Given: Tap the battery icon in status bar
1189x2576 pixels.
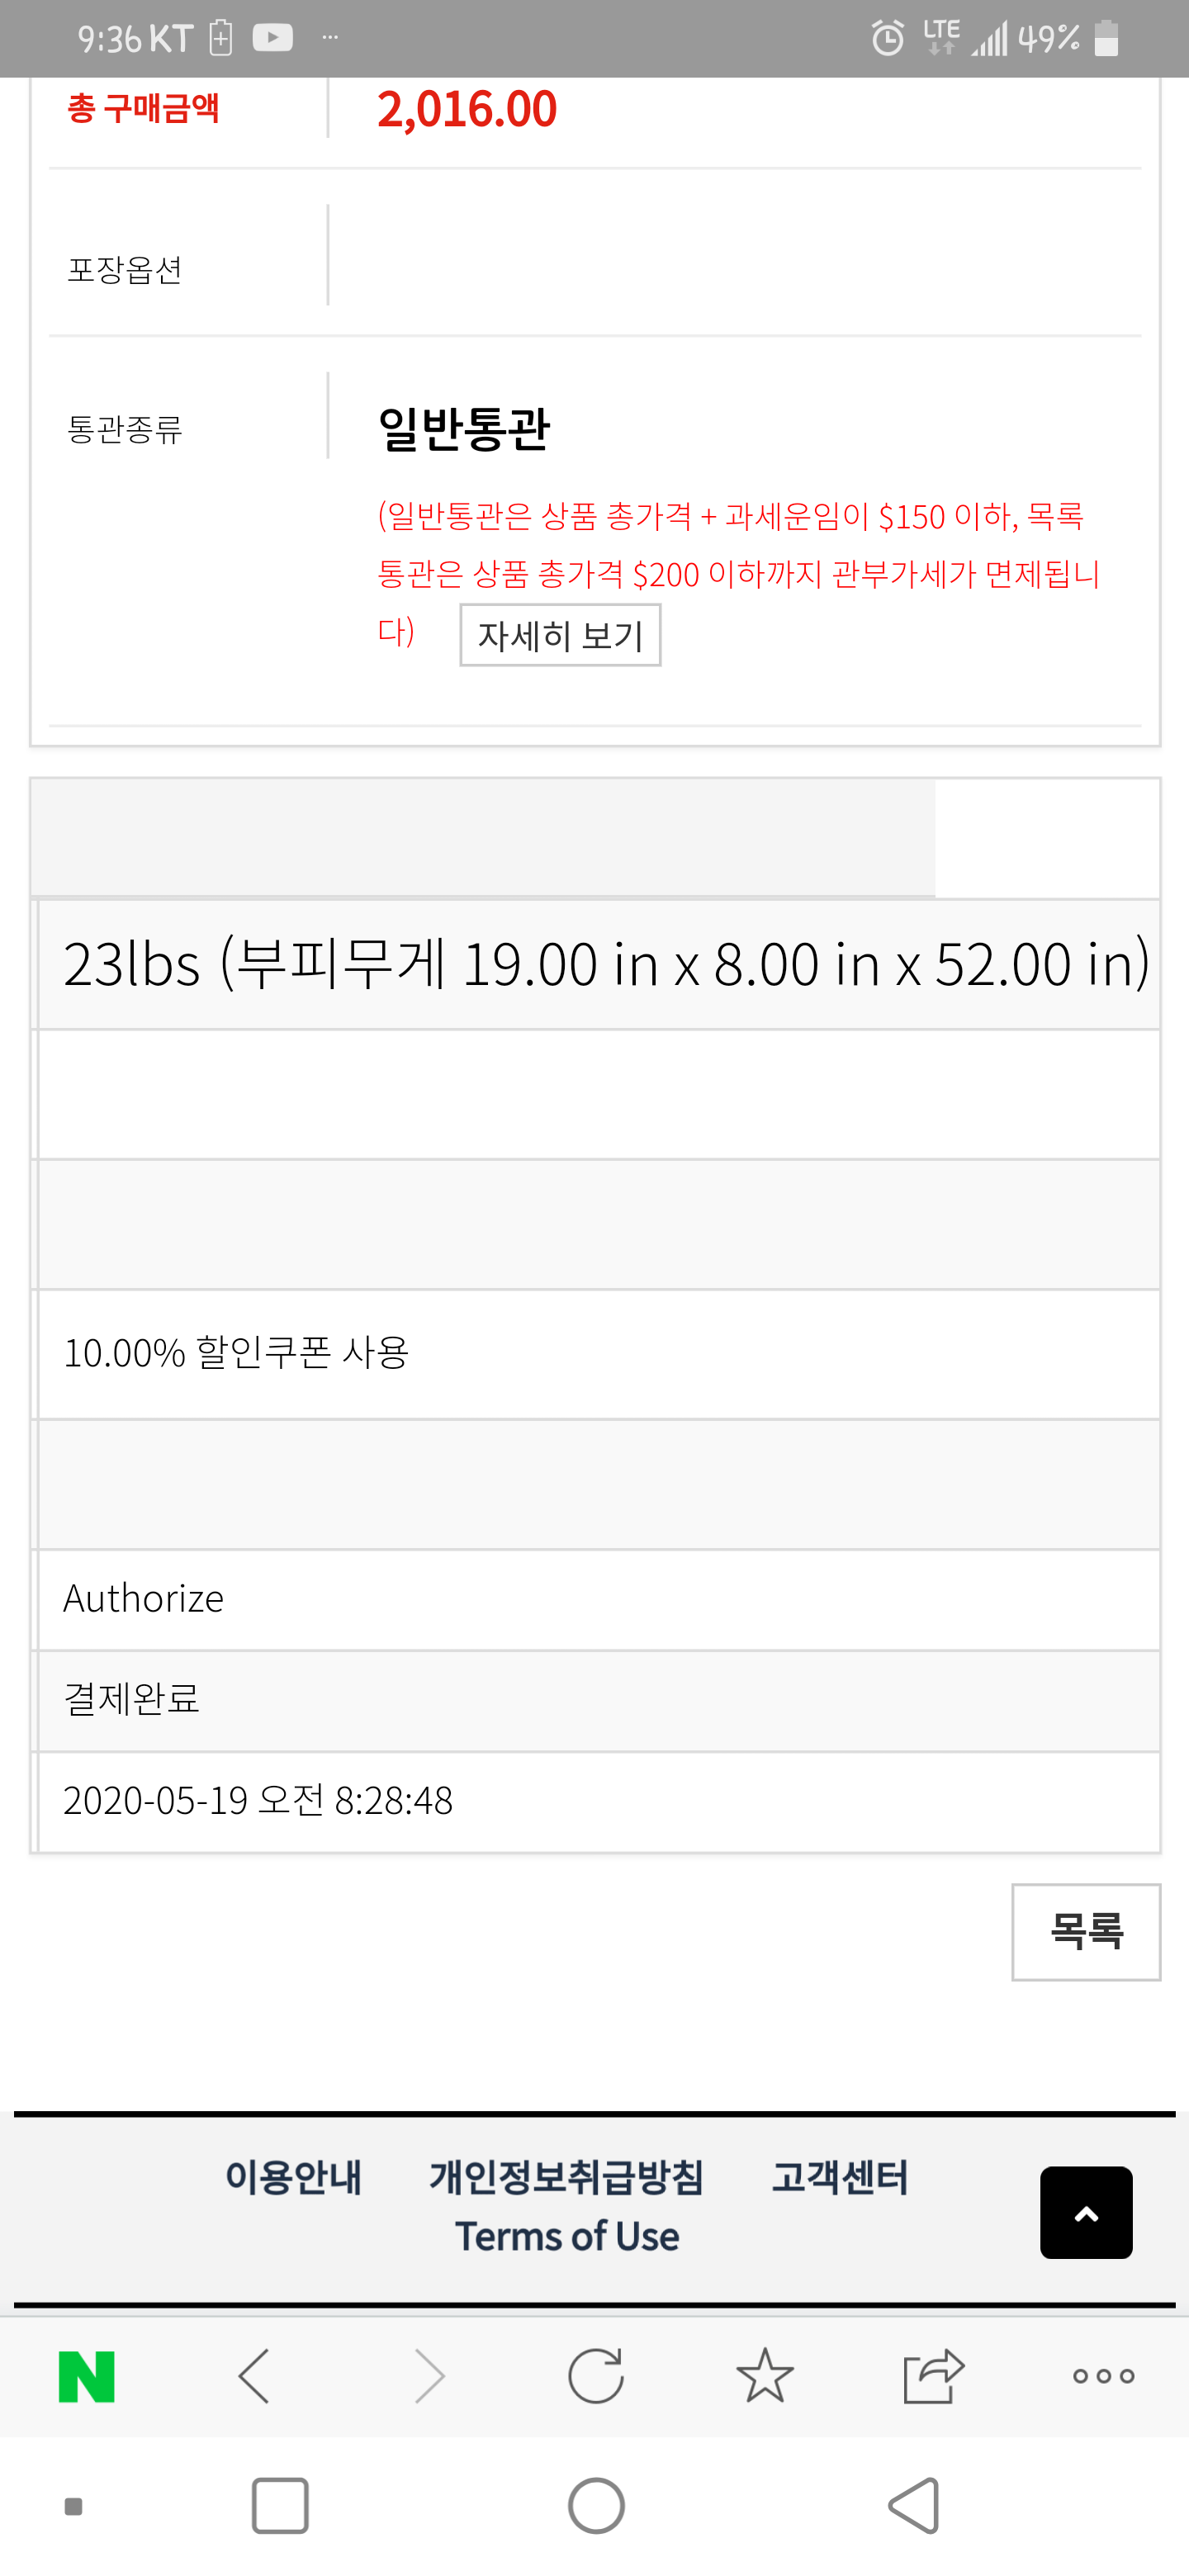Looking at the screenshot, I should coord(1106,39).
